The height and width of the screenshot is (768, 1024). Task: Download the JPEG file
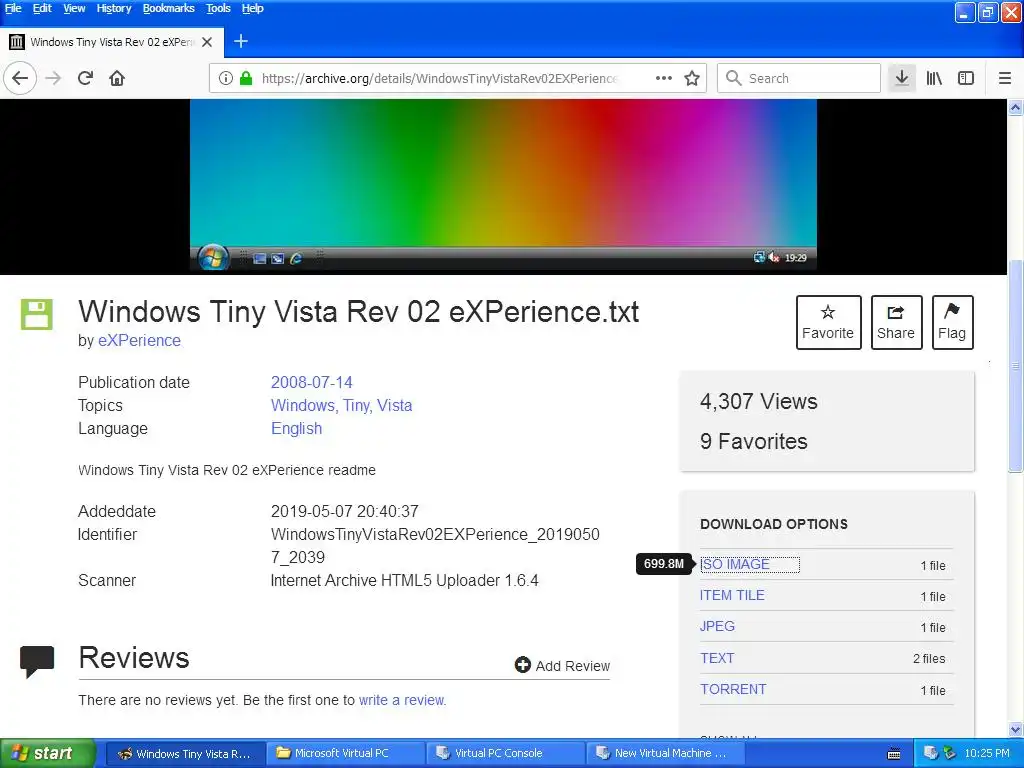717,626
